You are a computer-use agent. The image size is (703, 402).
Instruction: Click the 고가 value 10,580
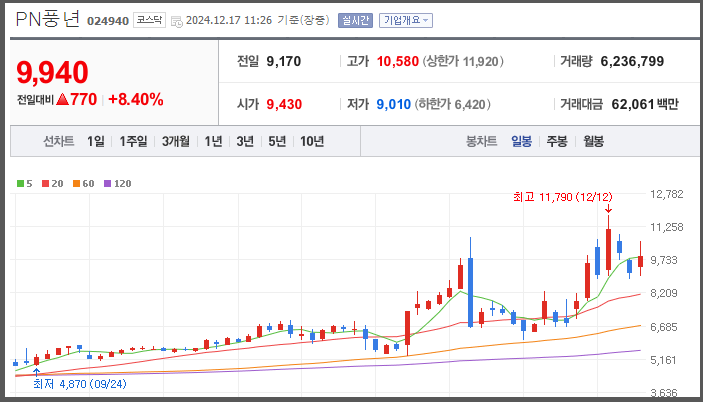[398, 61]
